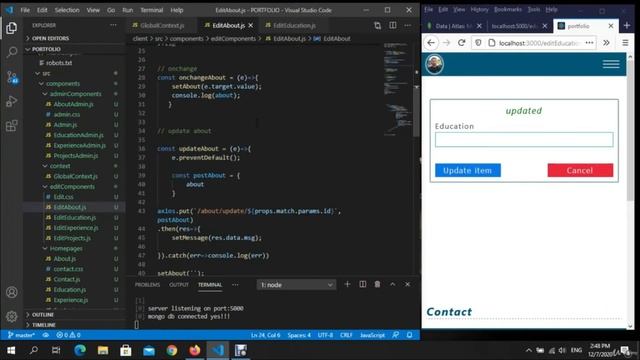Open the Accounts menu in the activity bar
This screenshot has height=360, width=640.
click(11, 292)
